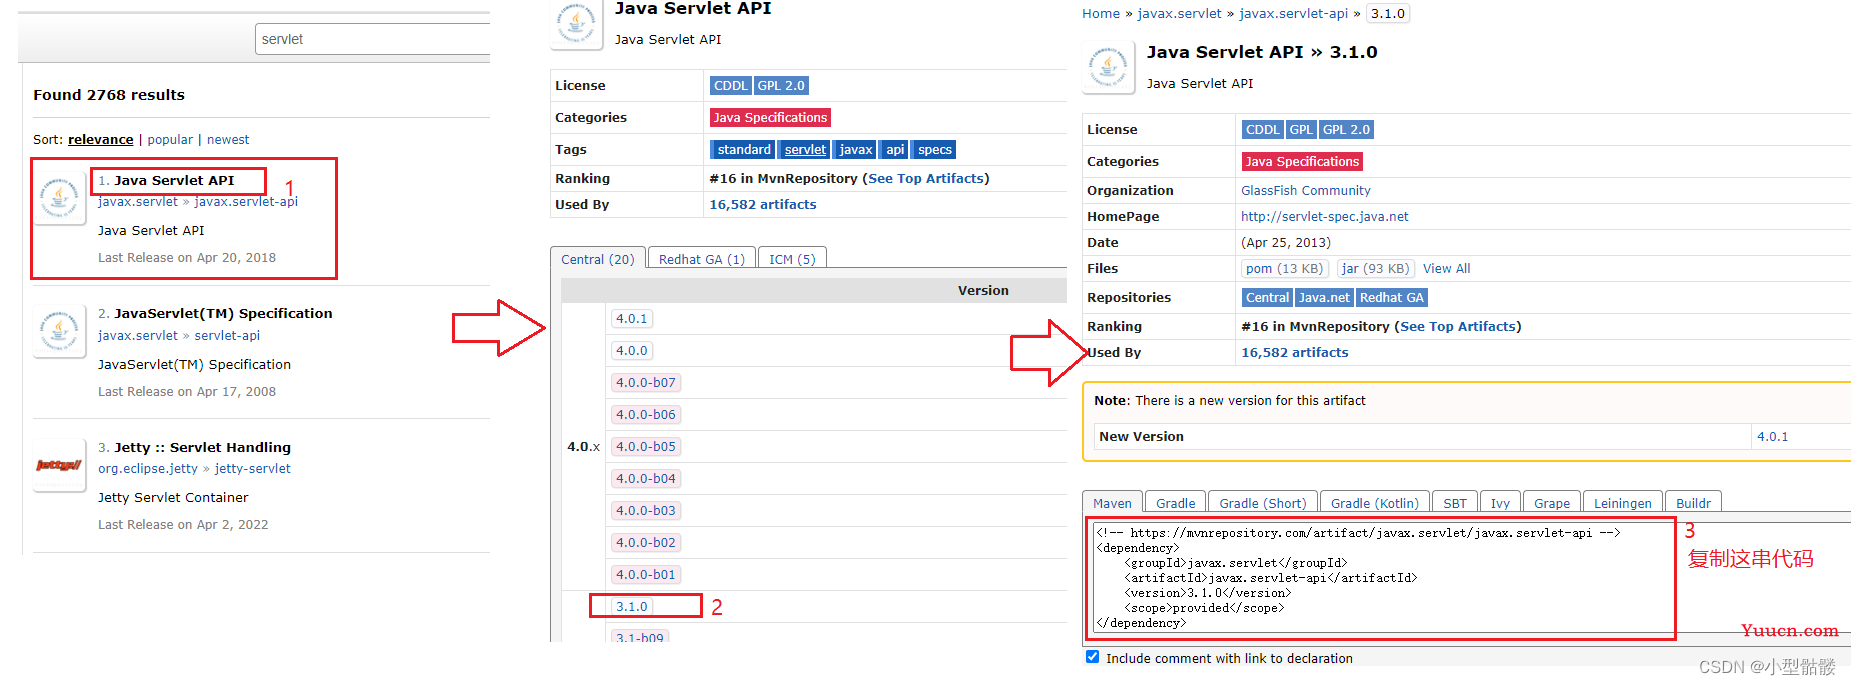This screenshot has width=1851, height=685.
Task: Click the servlet search input field
Action: click(373, 39)
